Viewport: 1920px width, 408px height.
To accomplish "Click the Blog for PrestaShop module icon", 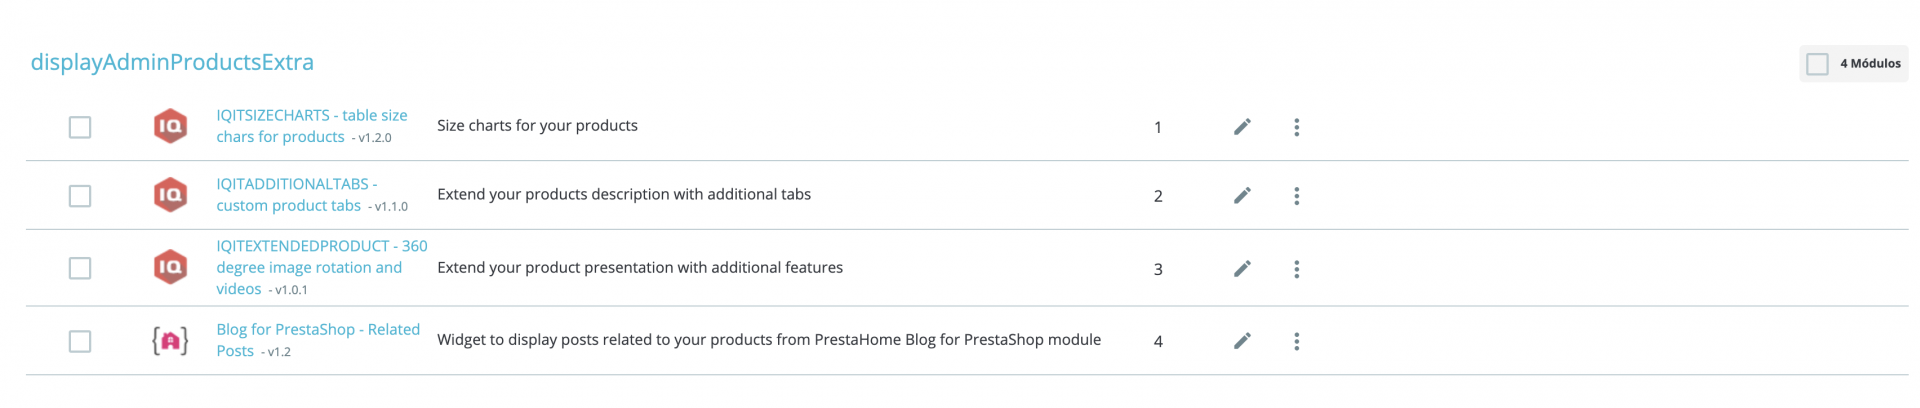I will pos(170,341).
